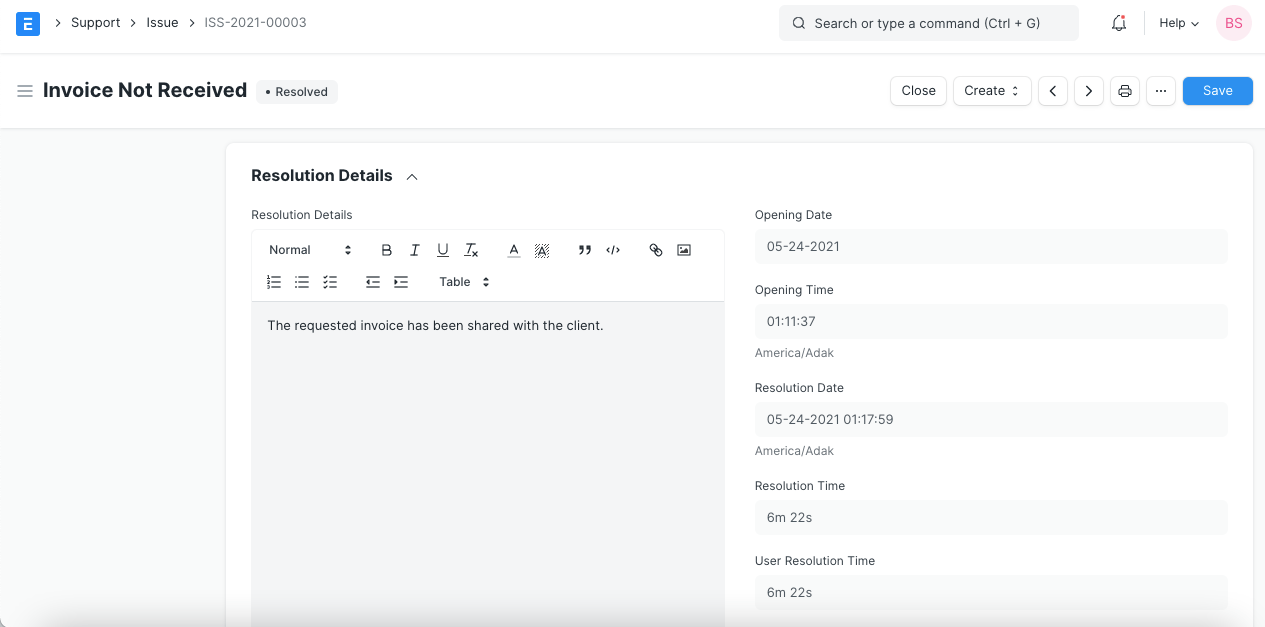Click the Save button
The height and width of the screenshot is (627, 1265).
pos(1217,91)
